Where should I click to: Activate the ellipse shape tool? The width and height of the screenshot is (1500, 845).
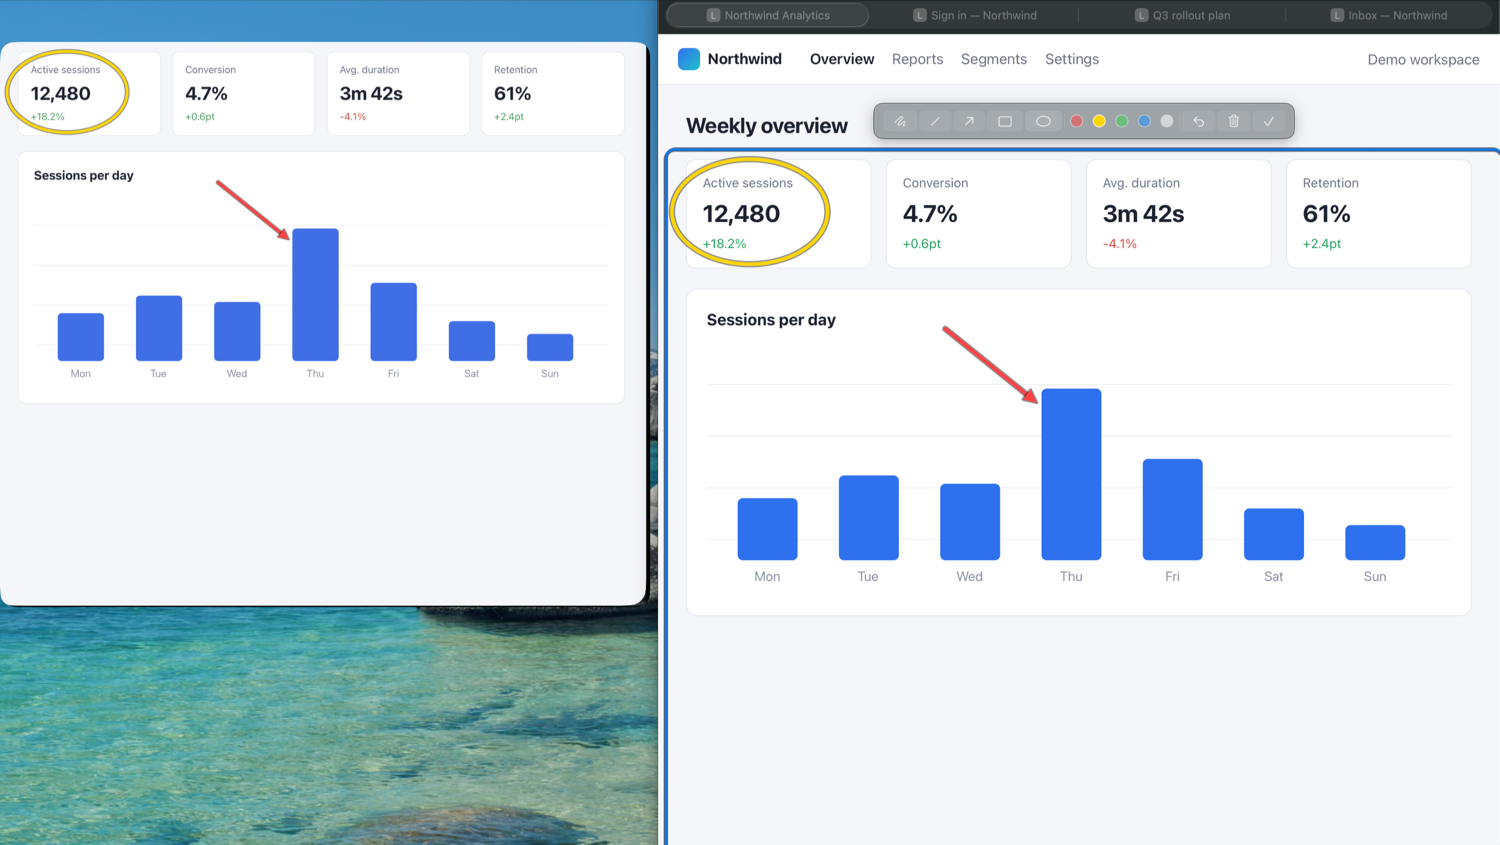pos(1043,121)
